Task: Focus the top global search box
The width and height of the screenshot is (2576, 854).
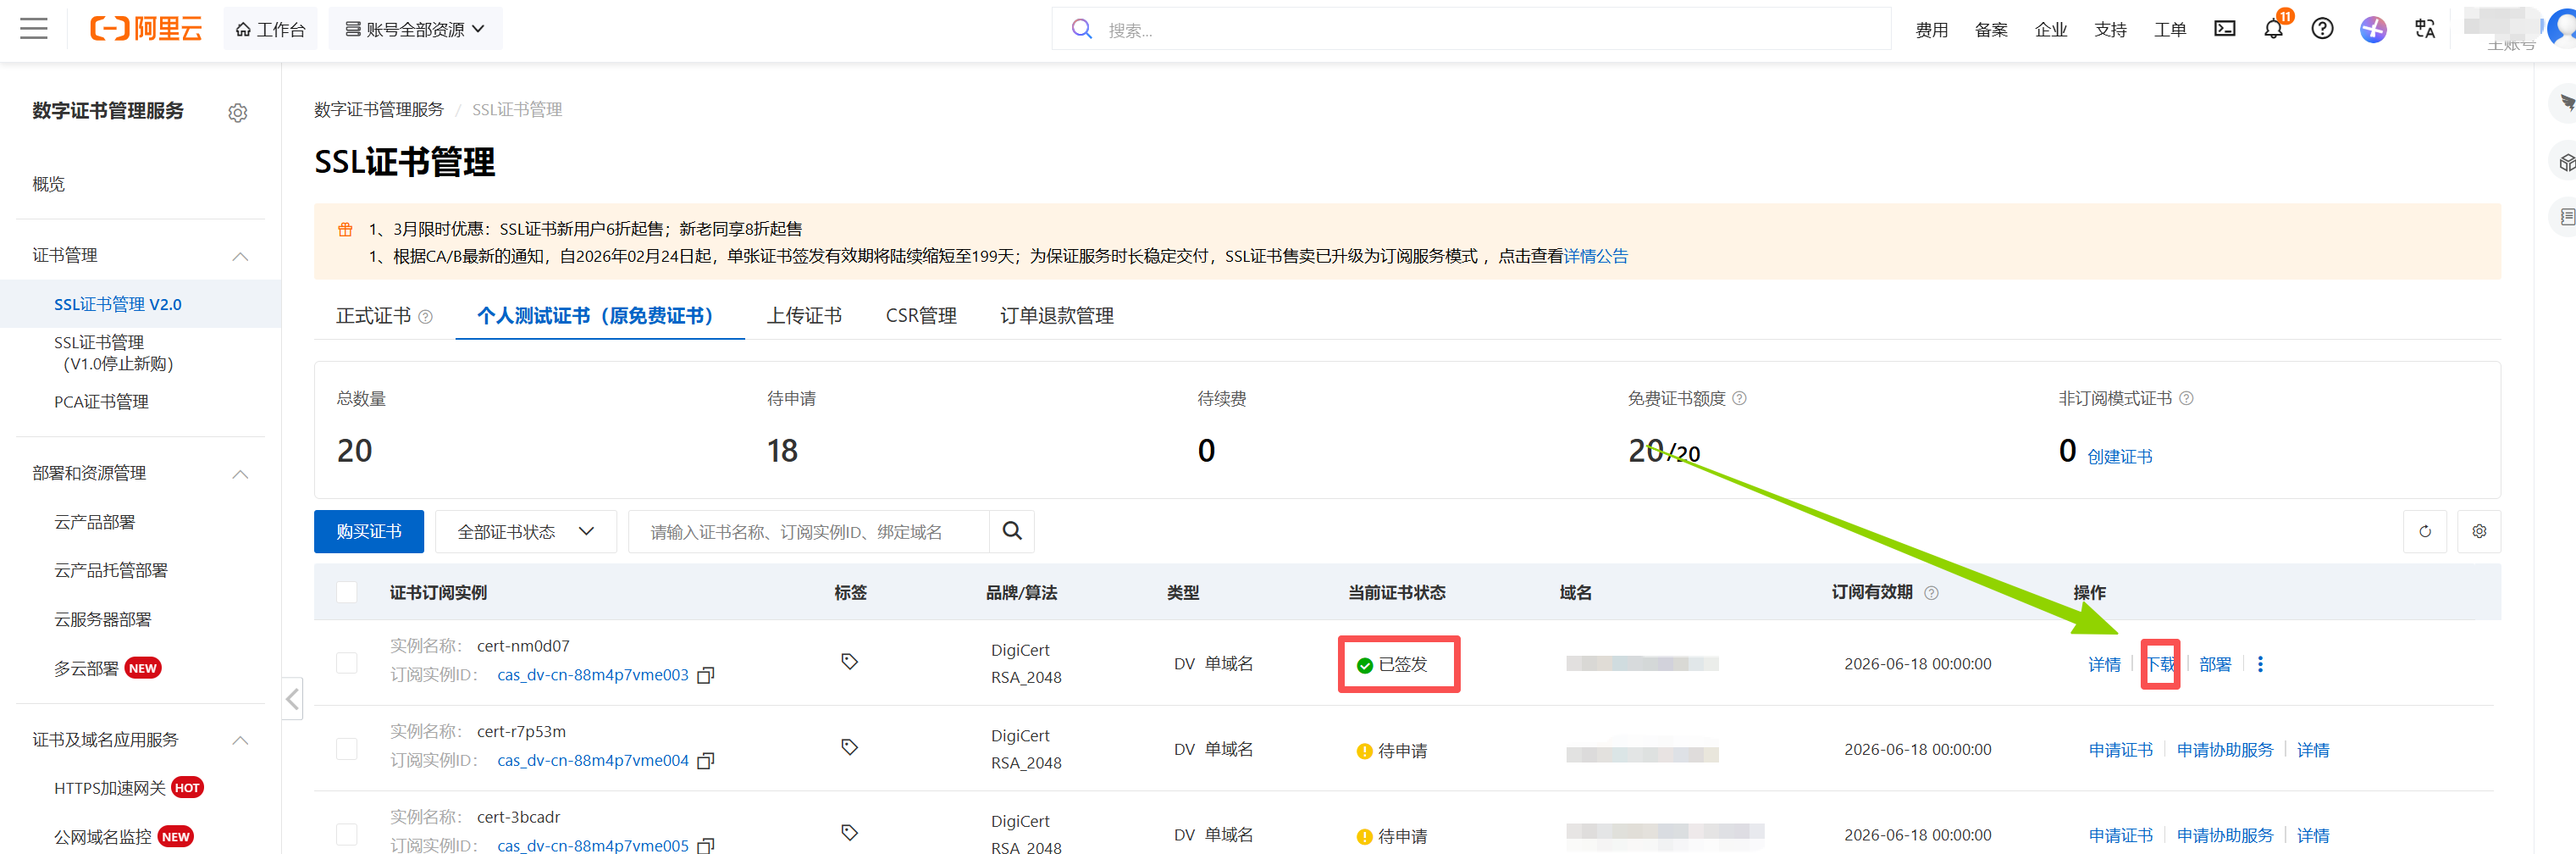Action: [x=1471, y=29]
